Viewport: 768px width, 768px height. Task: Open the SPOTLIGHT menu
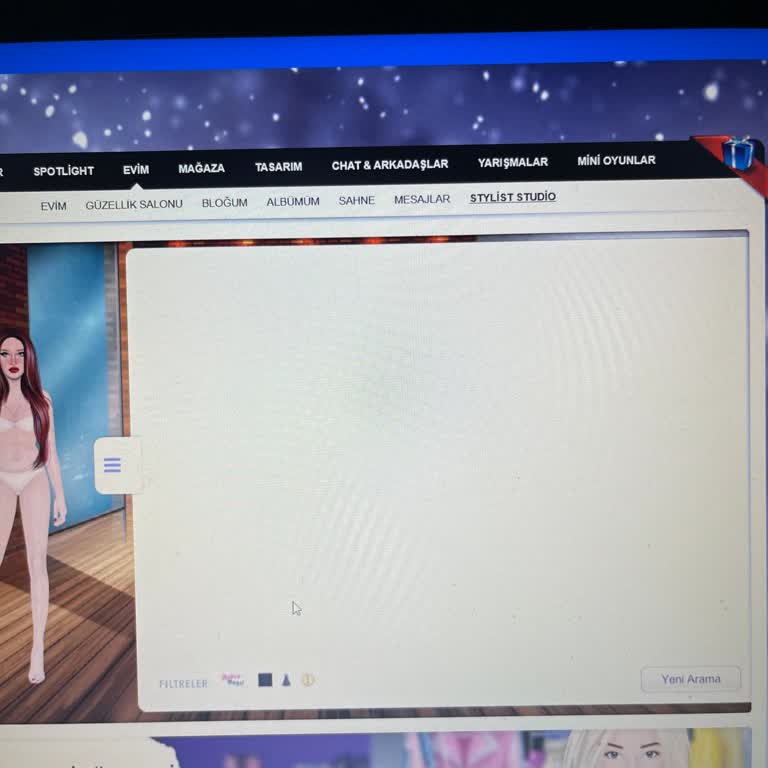(63, 171)
